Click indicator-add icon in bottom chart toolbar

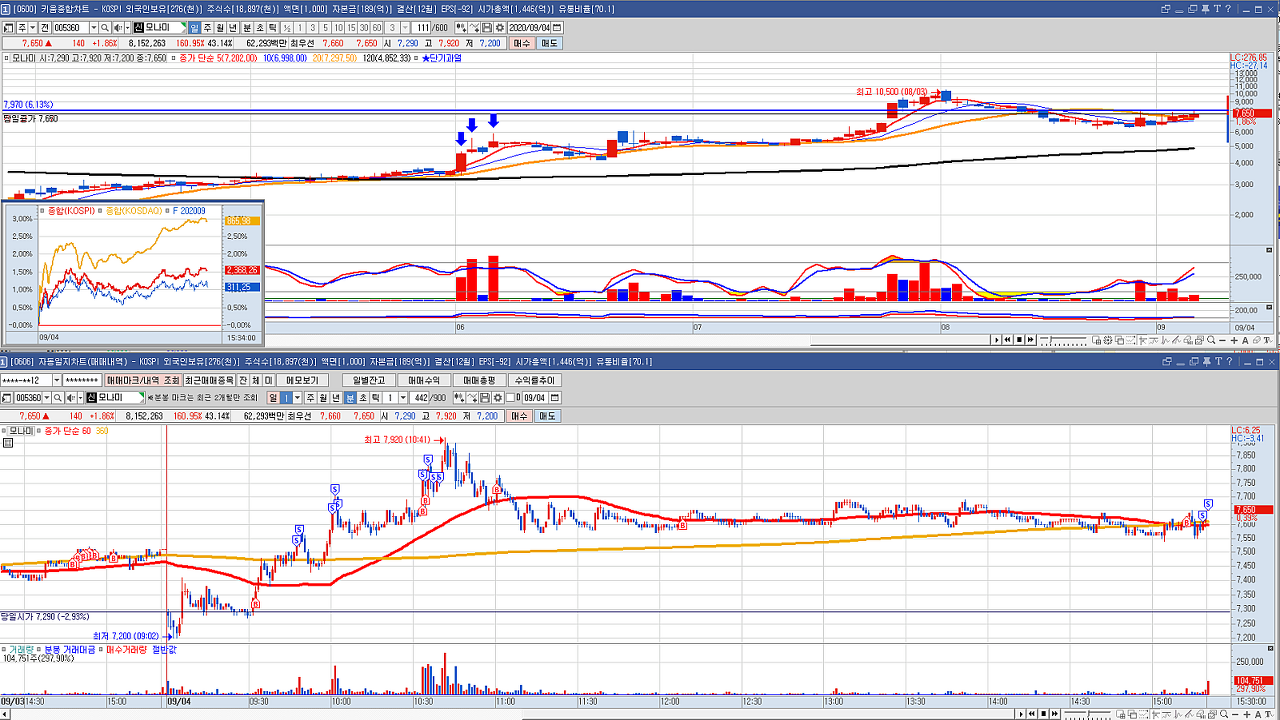coord(461,397)
